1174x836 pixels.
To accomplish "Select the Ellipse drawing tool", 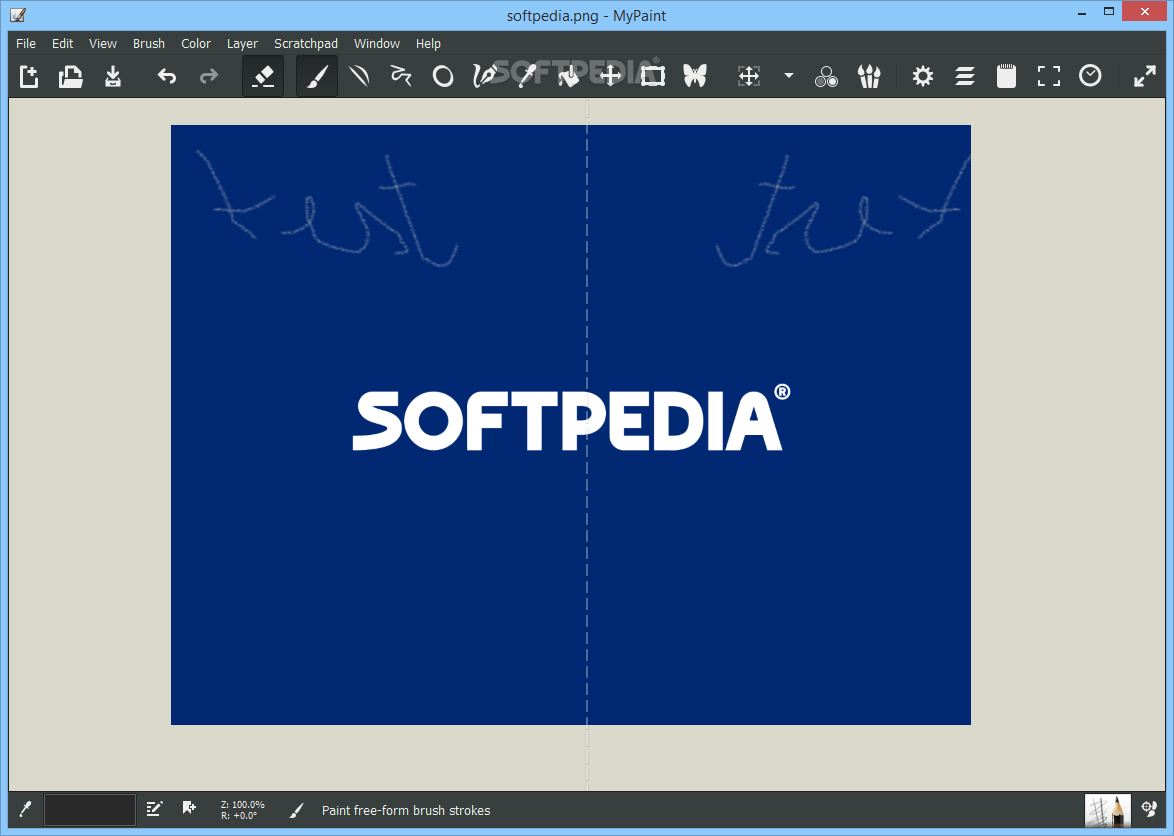I will click(443, 76).
